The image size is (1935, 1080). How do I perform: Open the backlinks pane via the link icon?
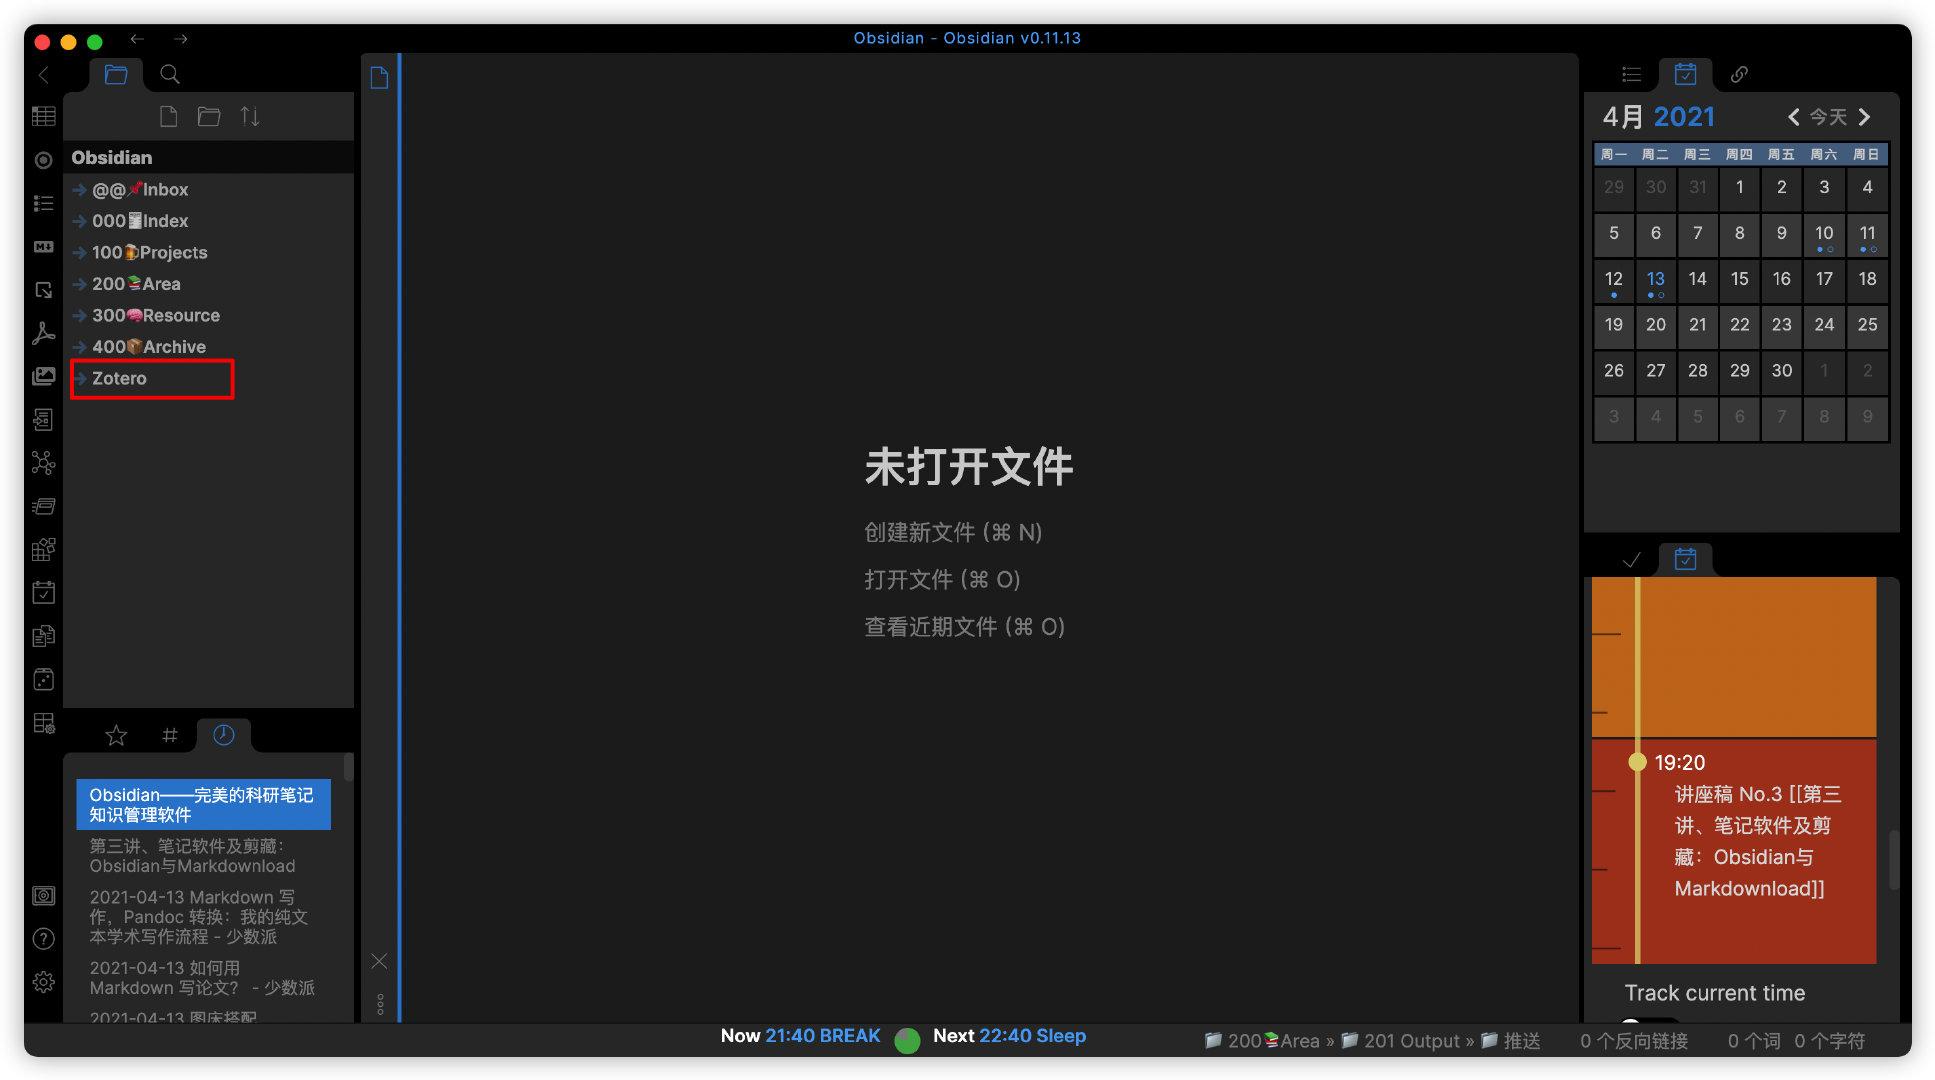[x=1738, y=74]
